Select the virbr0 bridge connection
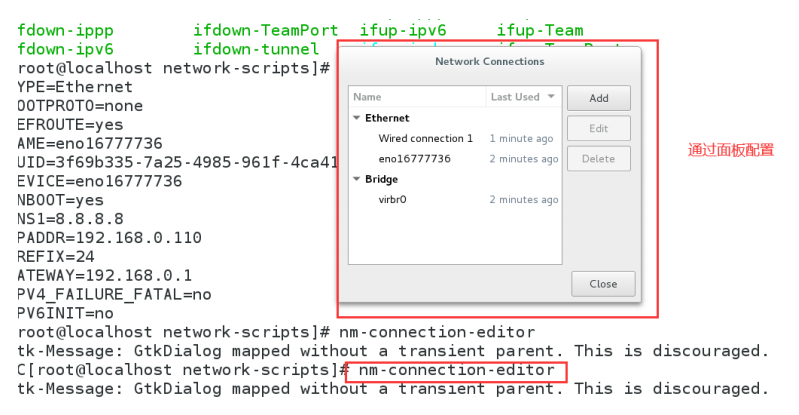The image size is (799, 415). tap(392, 200)
